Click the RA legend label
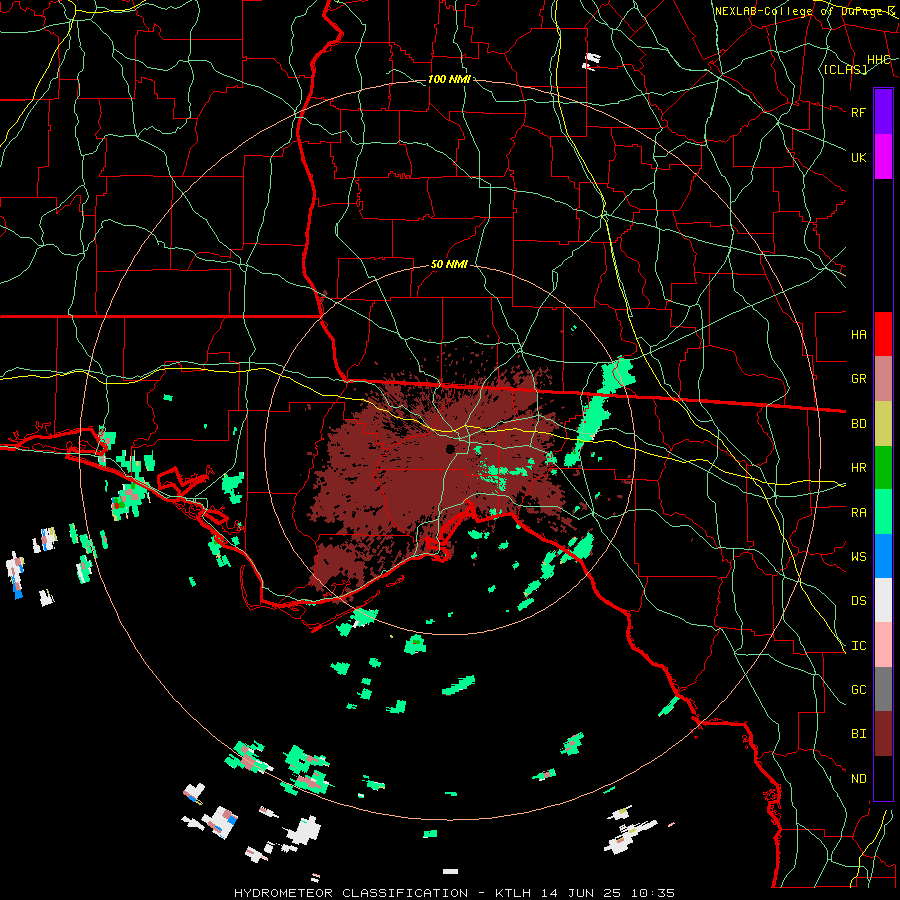 pyautogui.click(x=858, y=512)
